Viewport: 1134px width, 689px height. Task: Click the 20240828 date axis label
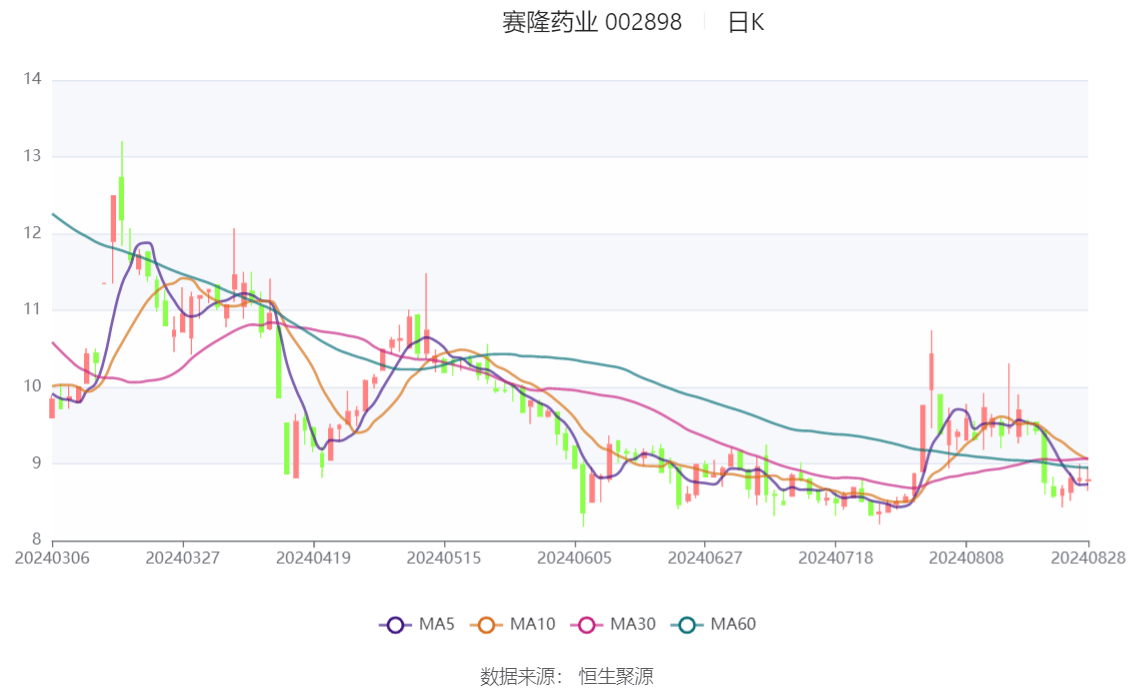tap(1090, 558)
